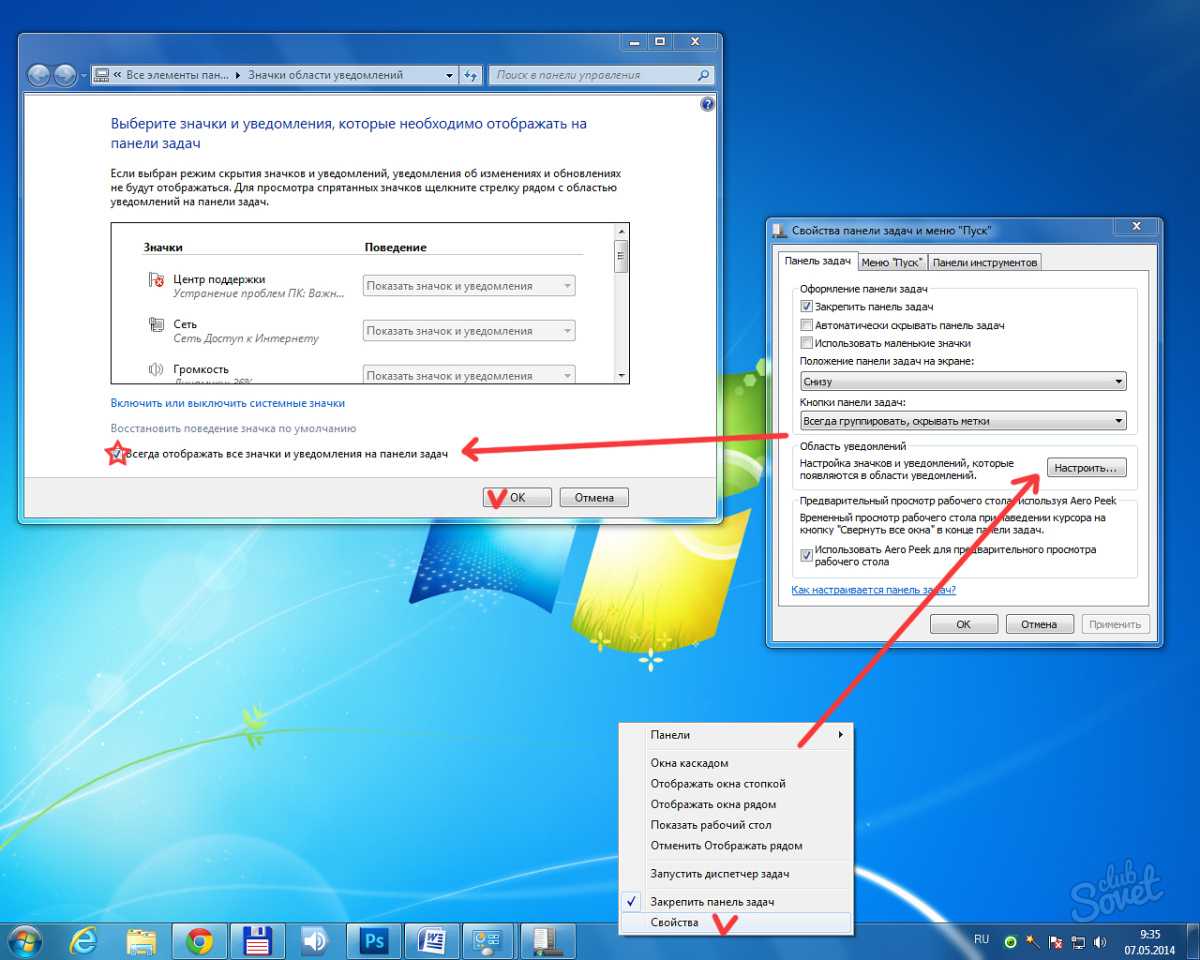Expand the 'Панели' submenu in context menu

coord(735,735)
